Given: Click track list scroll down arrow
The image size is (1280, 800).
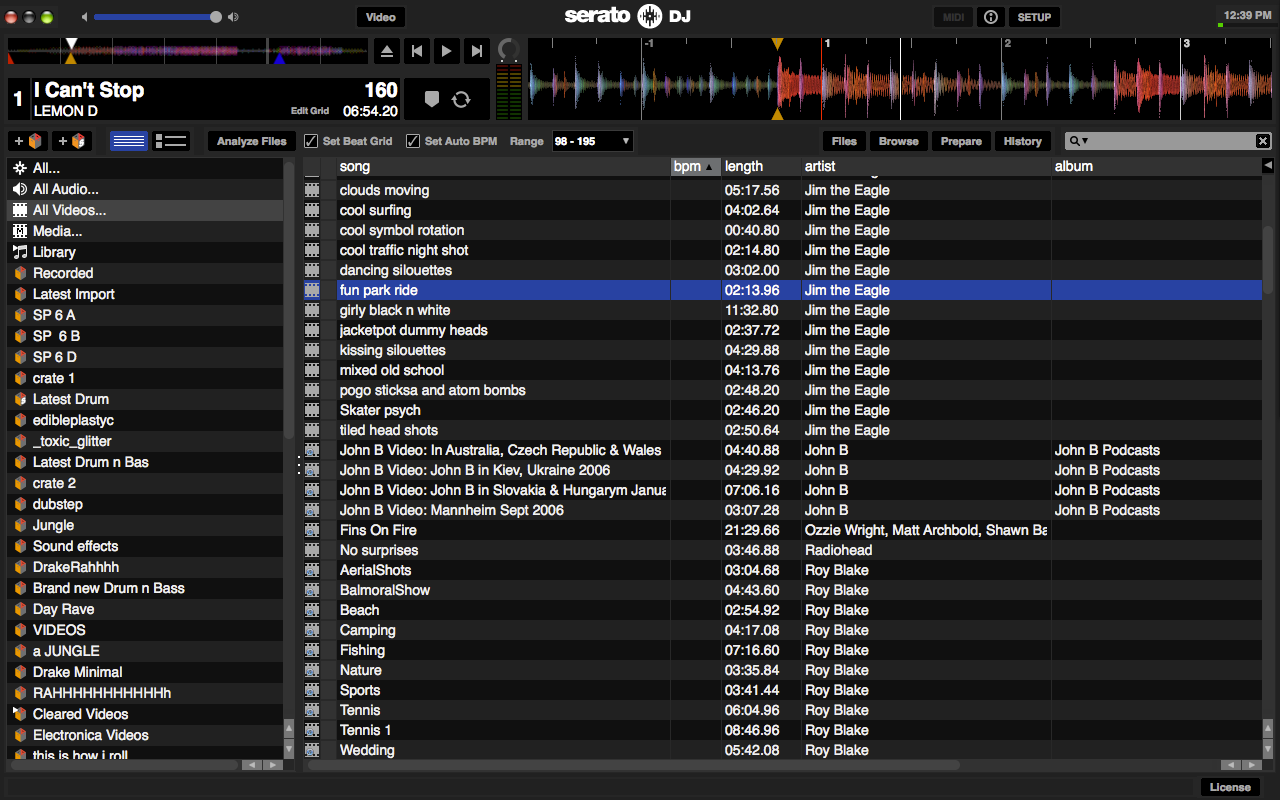Looking at the screenshot, I should pos(1268,747).
